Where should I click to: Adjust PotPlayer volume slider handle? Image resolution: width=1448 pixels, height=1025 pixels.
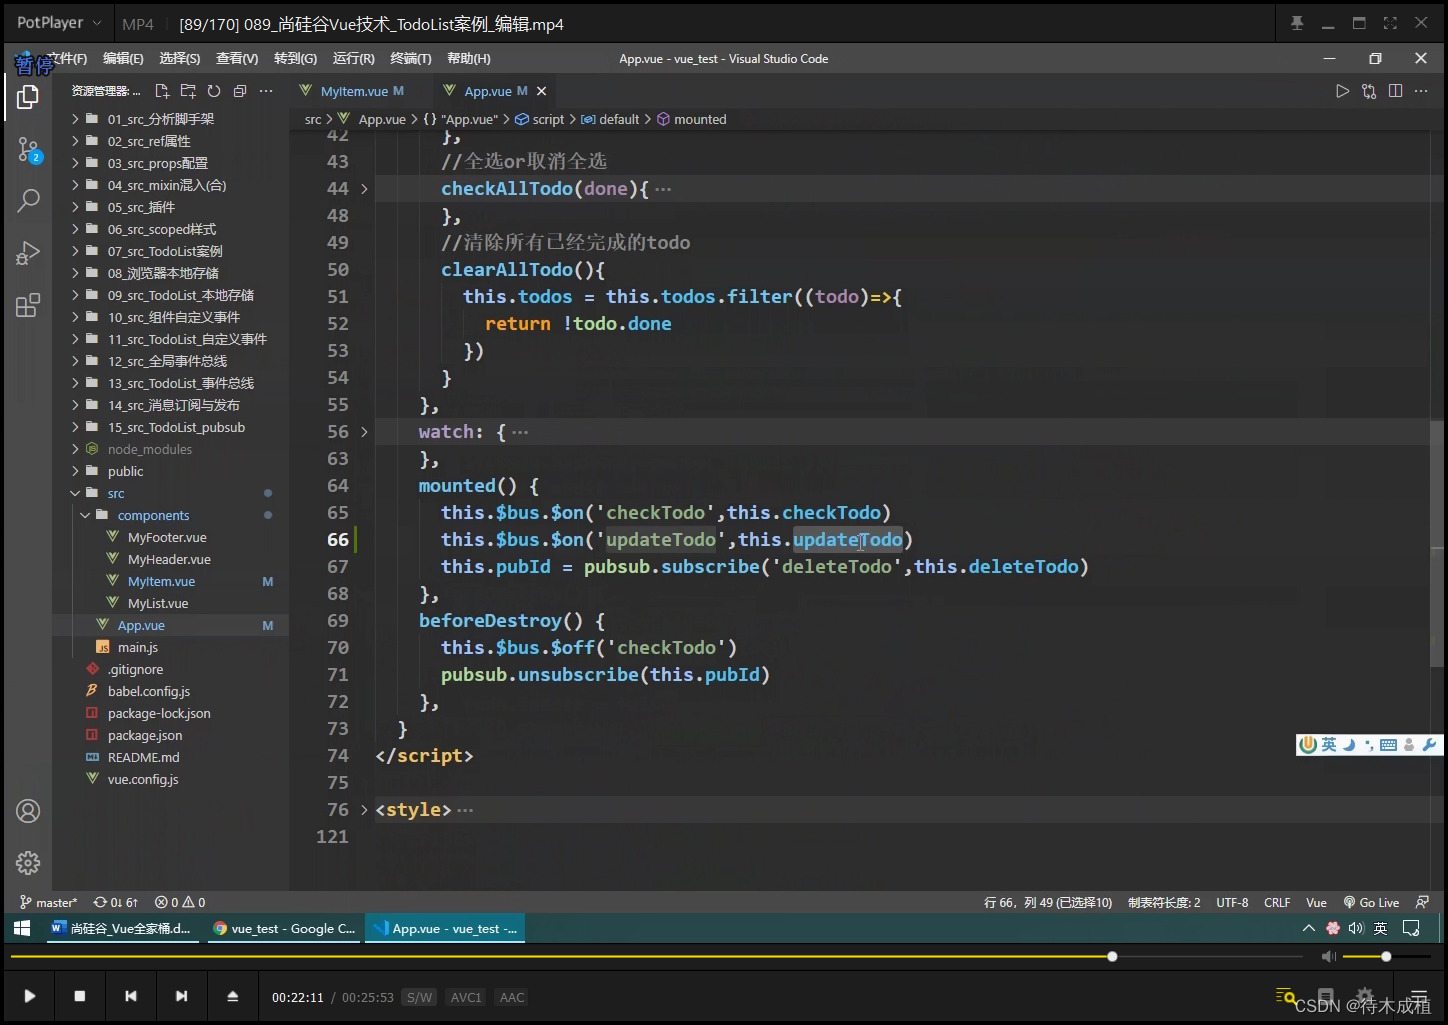coord(1386,957)
